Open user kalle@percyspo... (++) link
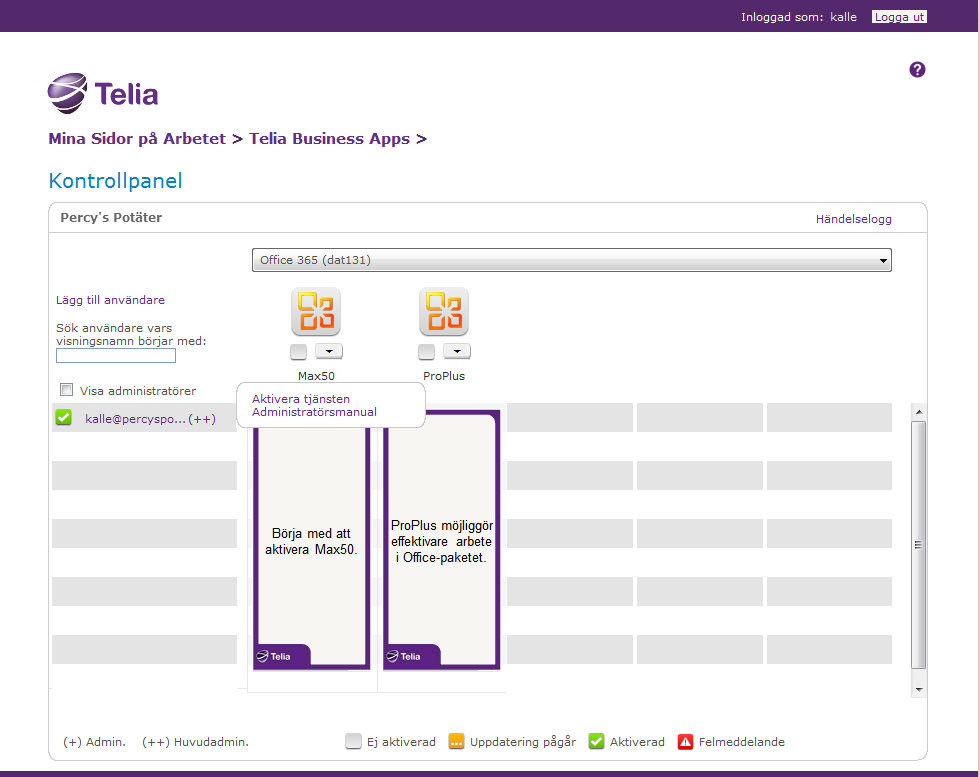 click(x=150, y=418)
